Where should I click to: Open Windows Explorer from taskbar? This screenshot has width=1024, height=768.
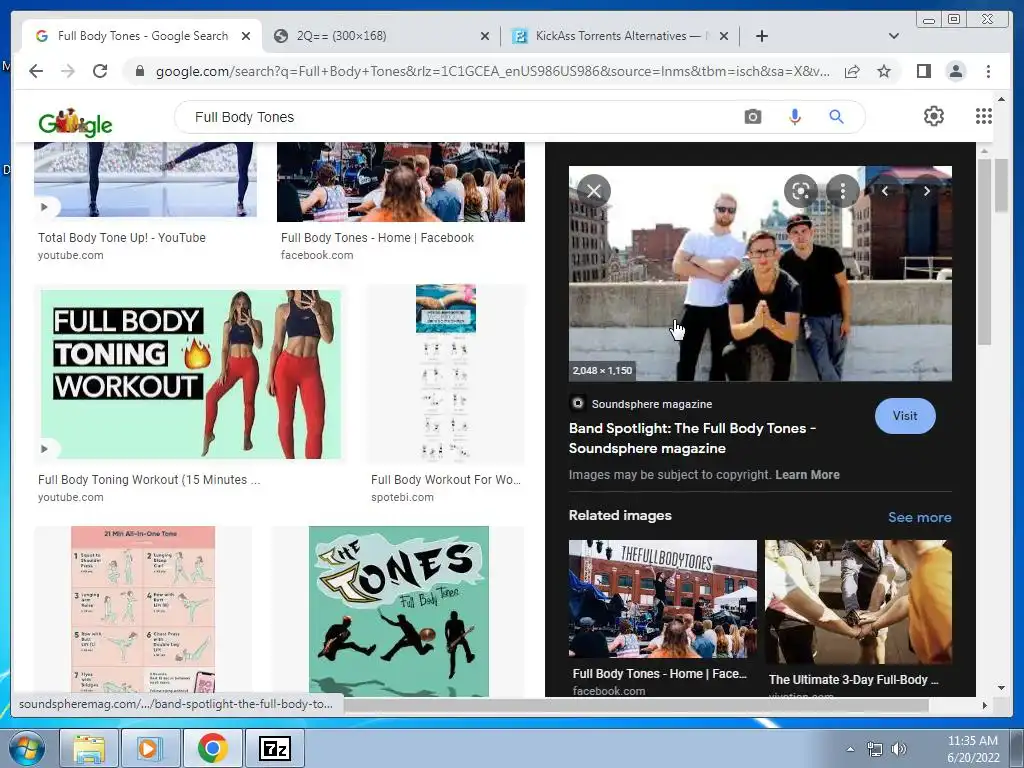pyautogui.click(x=89, y=748)
